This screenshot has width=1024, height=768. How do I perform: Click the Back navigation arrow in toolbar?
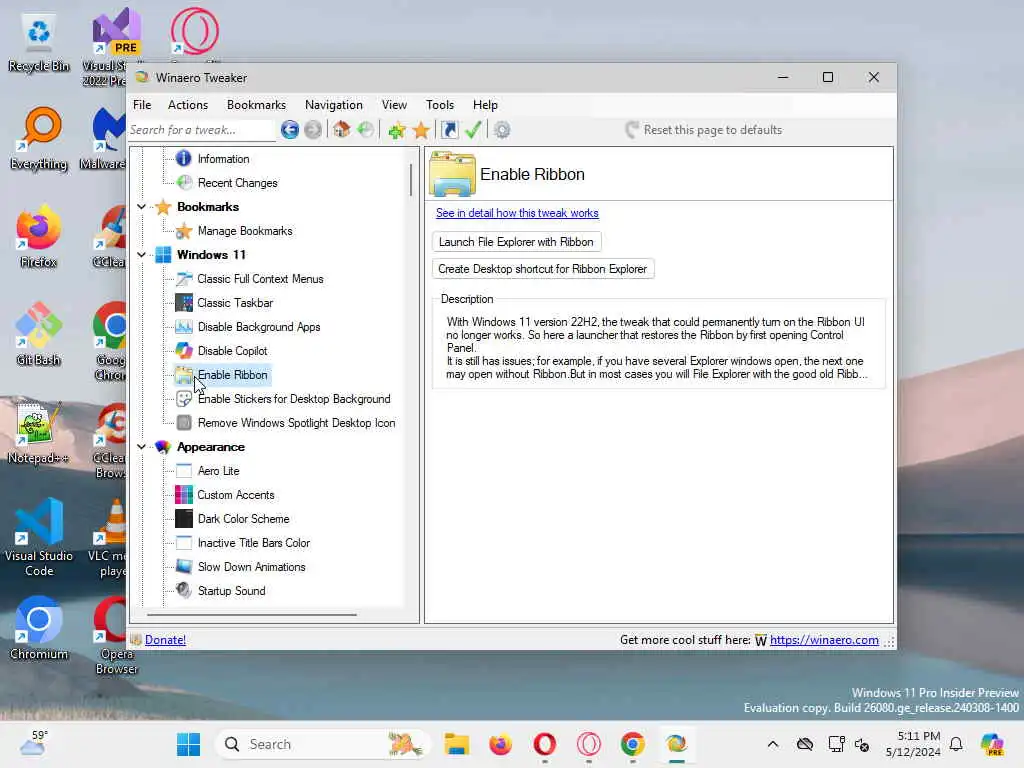pos(289,130)
